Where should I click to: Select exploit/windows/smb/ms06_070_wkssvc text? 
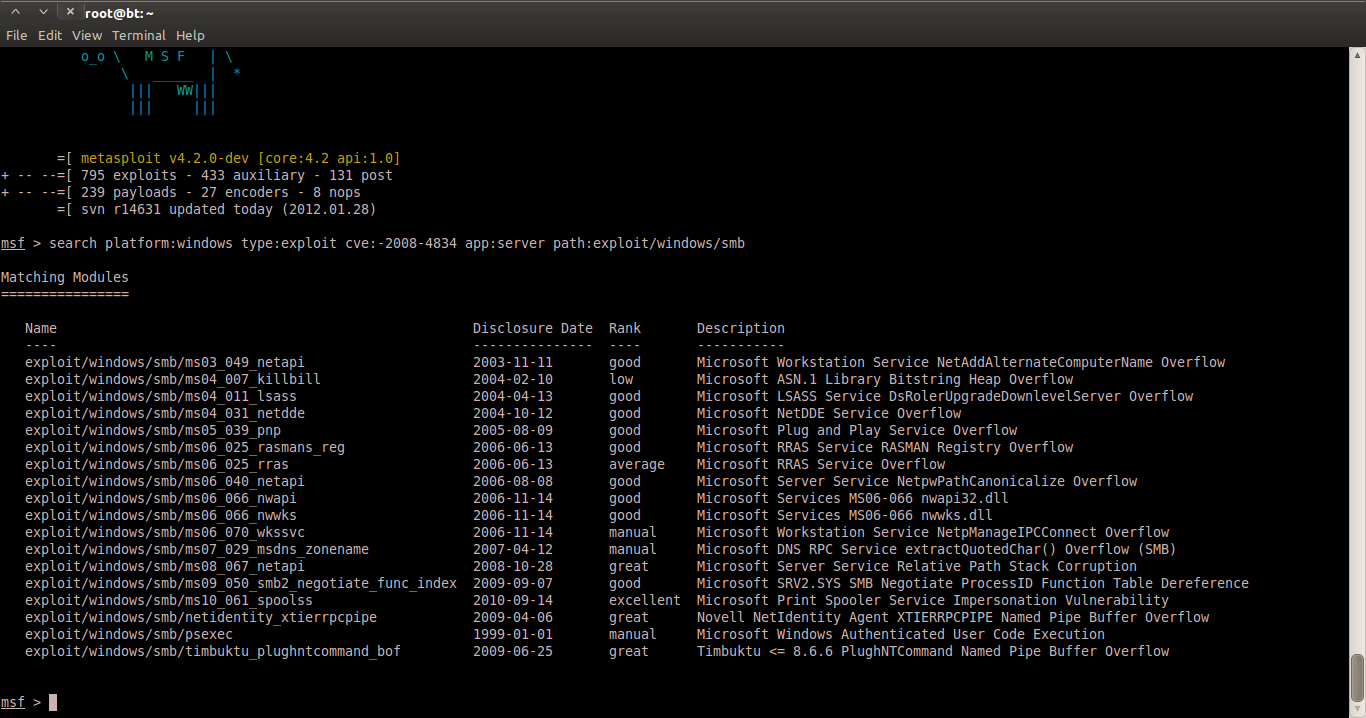point(165,532)
